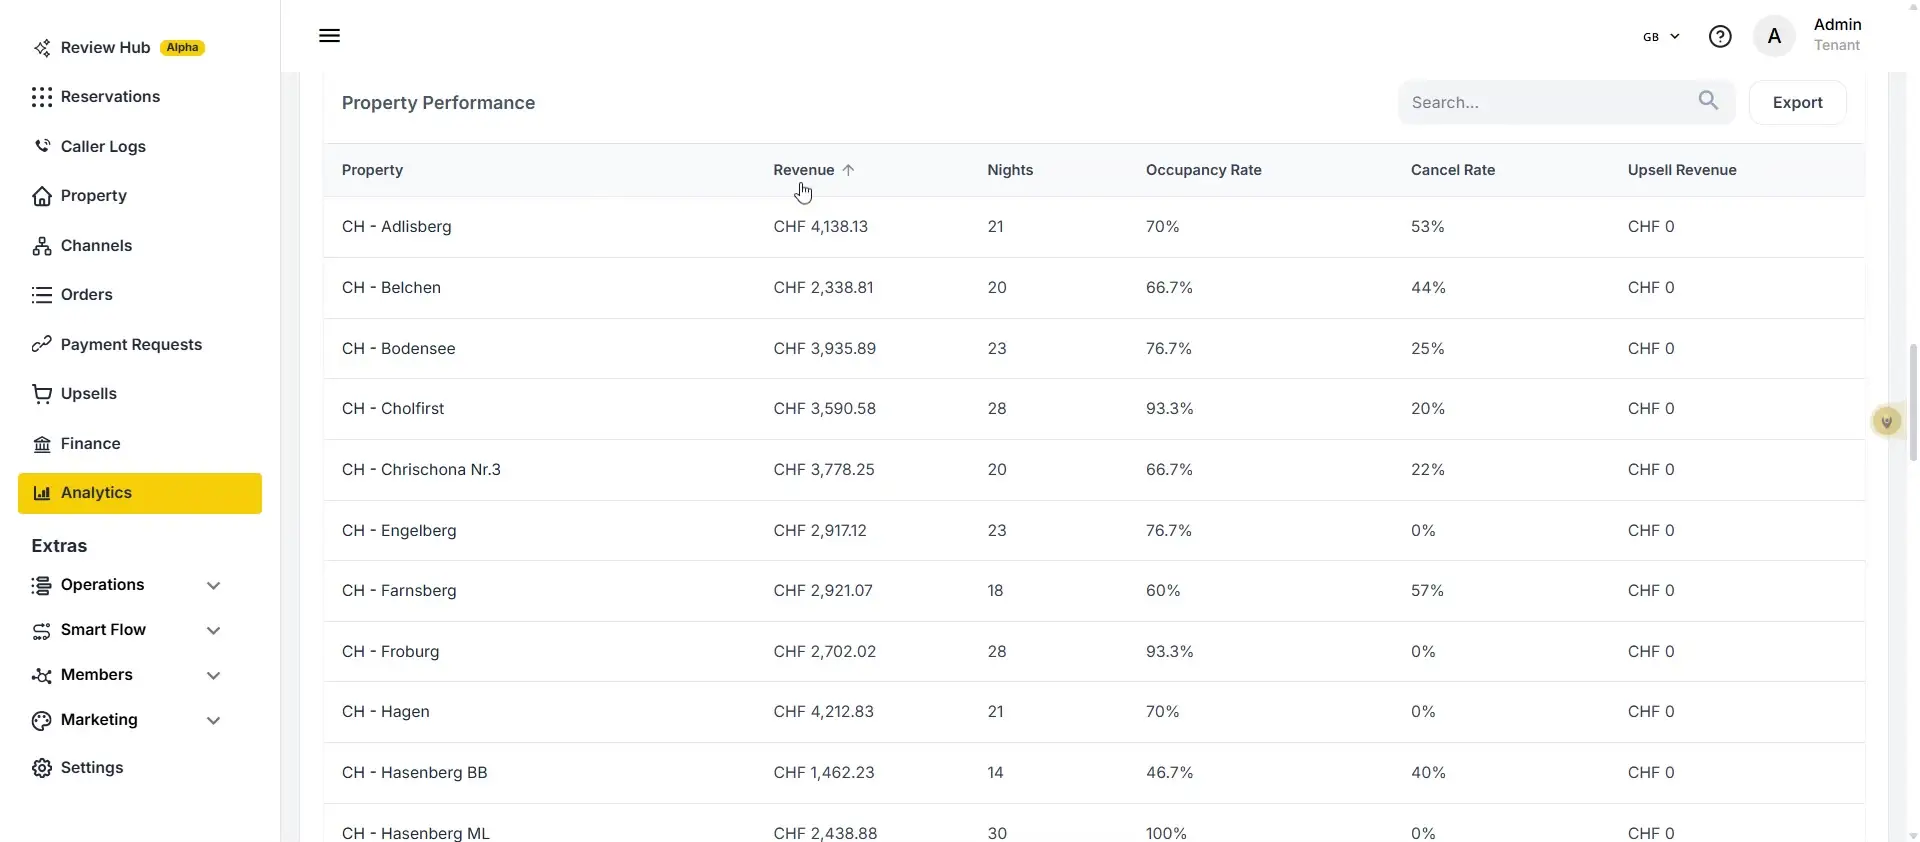Click the Export button
This screenshot has width=1920, height=842.
coord(1797,102)
